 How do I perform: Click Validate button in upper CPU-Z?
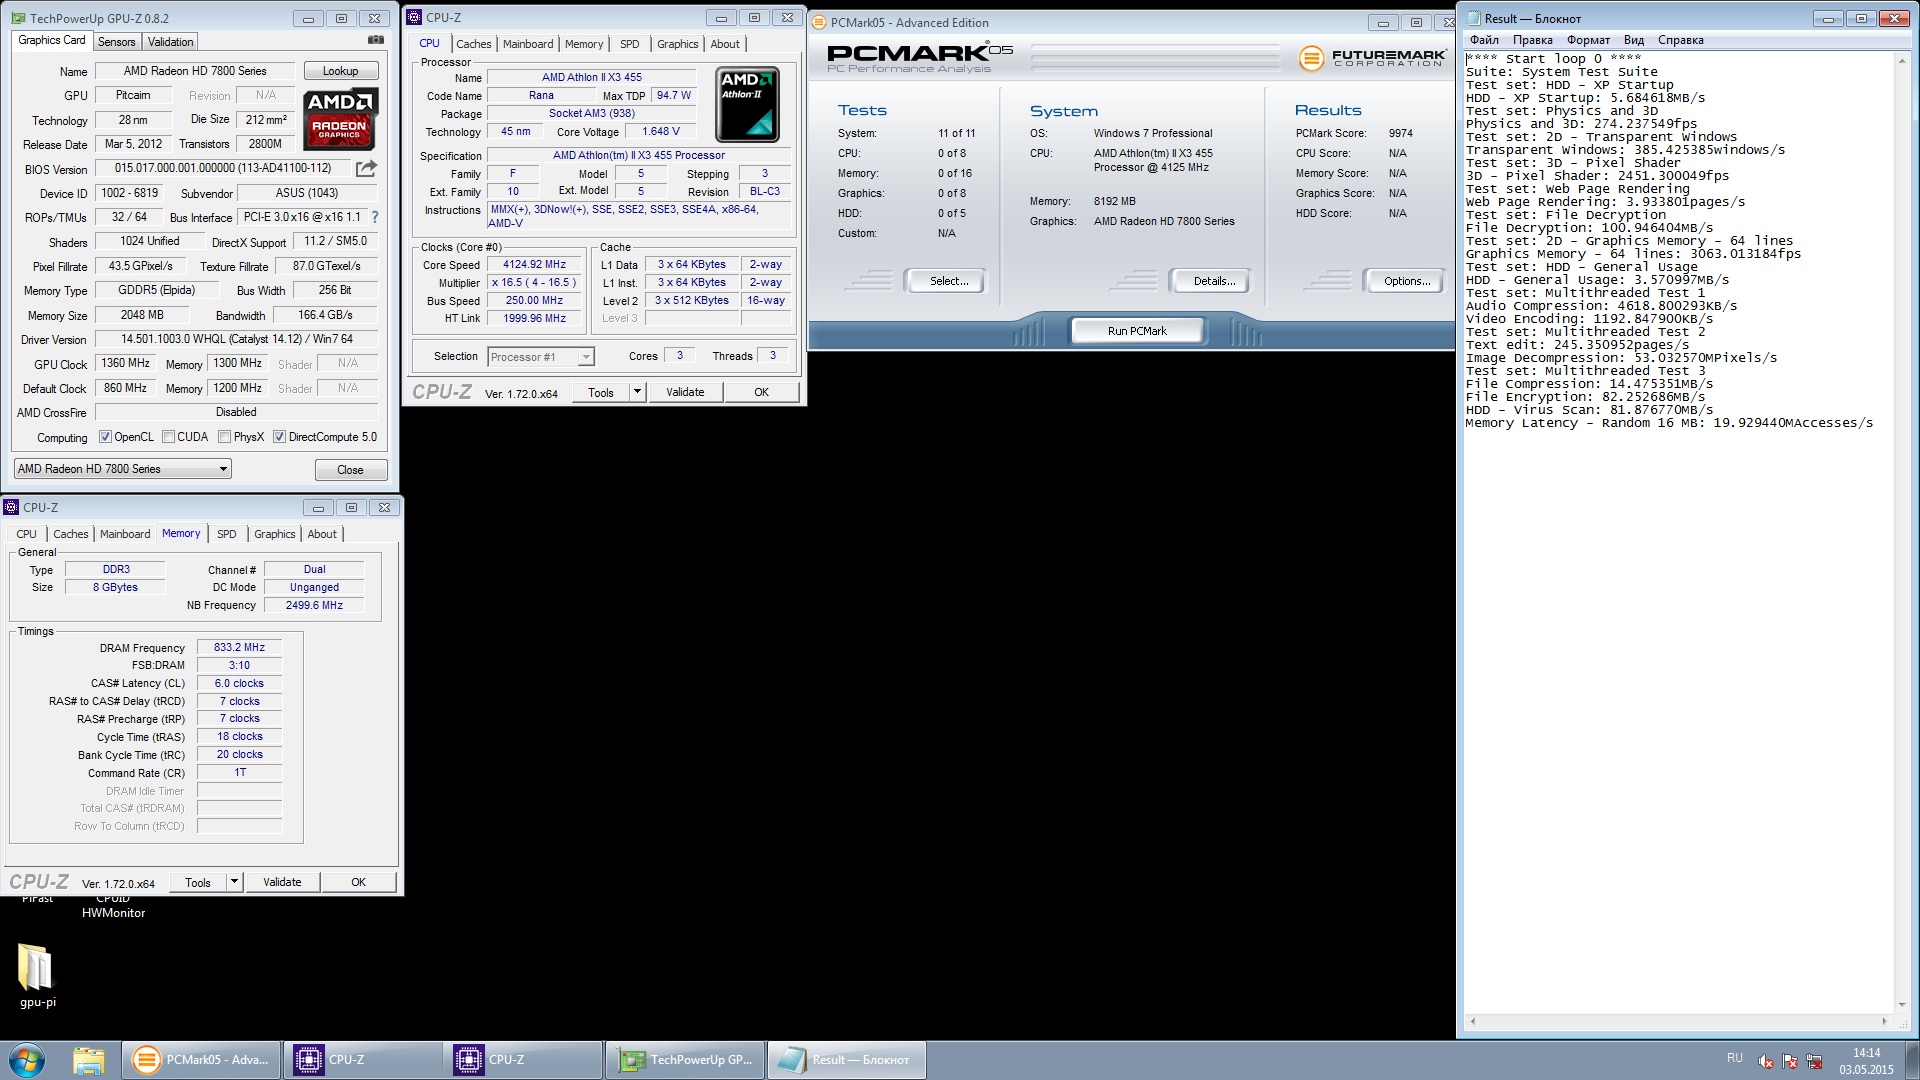(x=685, y=392)
